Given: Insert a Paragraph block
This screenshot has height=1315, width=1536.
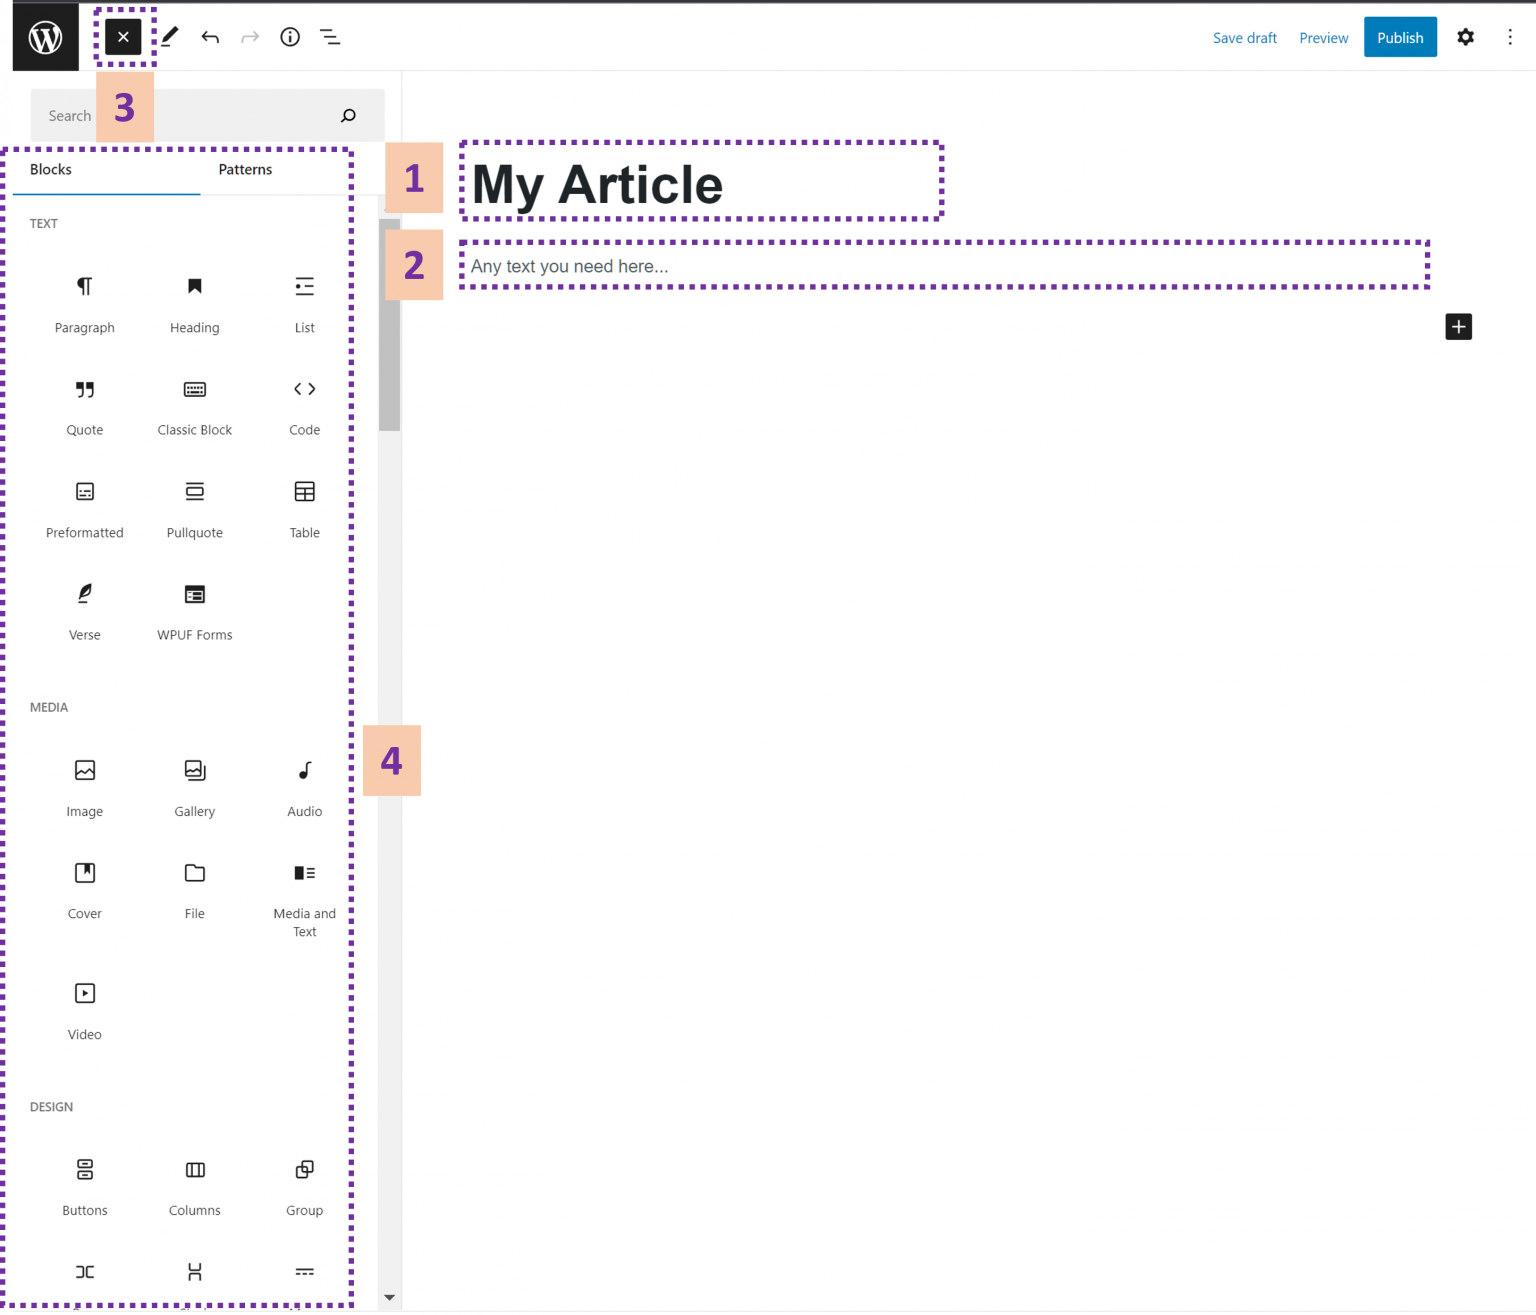Looking at the screenshot, I should point(85,304).
